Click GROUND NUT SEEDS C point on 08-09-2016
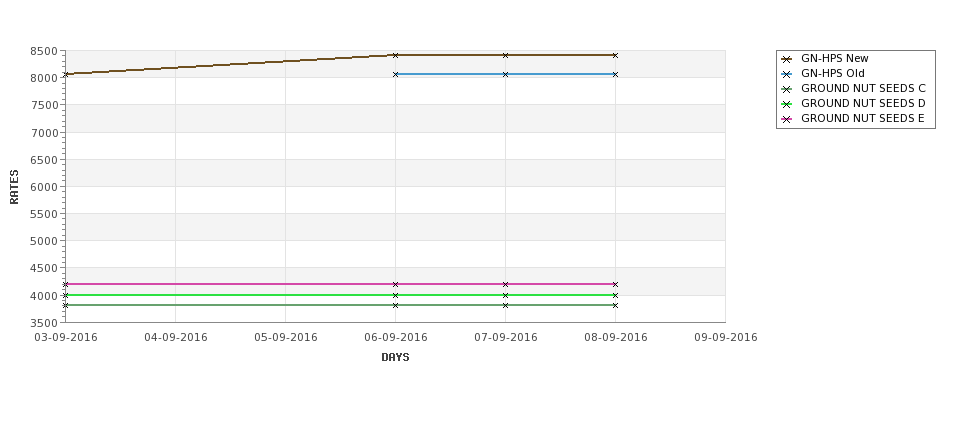This screenshot has height=429, width=975. [616, 305]
